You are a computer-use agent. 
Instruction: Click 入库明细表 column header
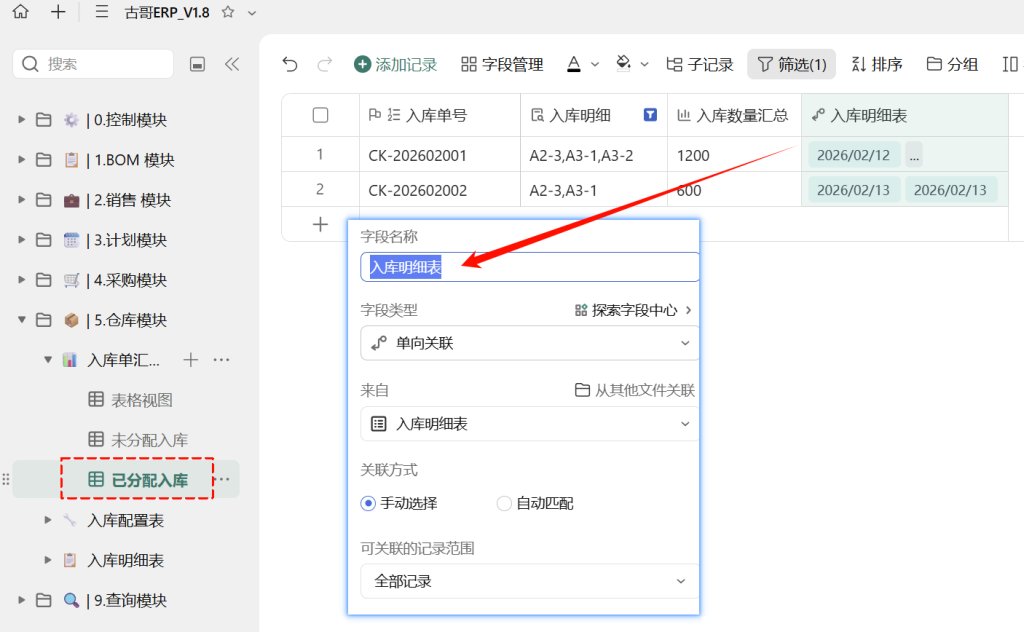click(905, 115)
